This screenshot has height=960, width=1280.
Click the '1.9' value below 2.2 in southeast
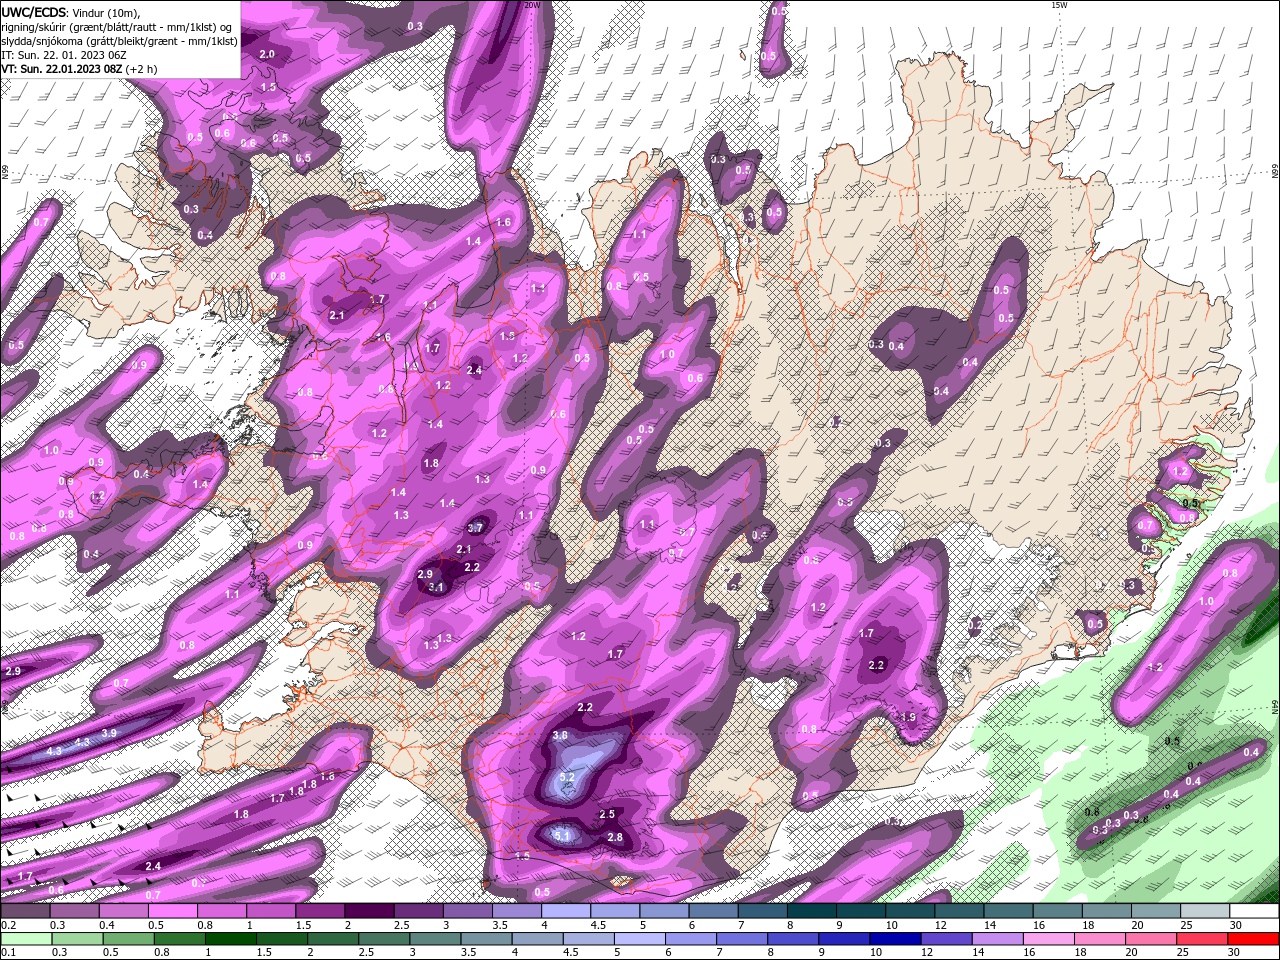tap(909, 717)
